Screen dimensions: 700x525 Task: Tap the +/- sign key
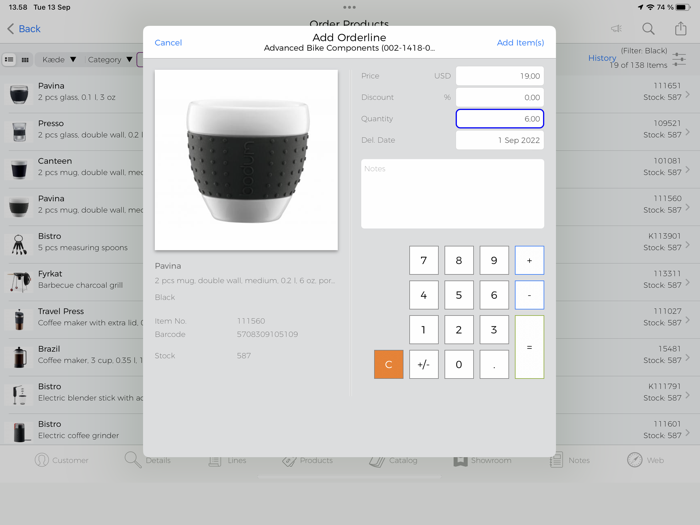[x=423, y=365]
